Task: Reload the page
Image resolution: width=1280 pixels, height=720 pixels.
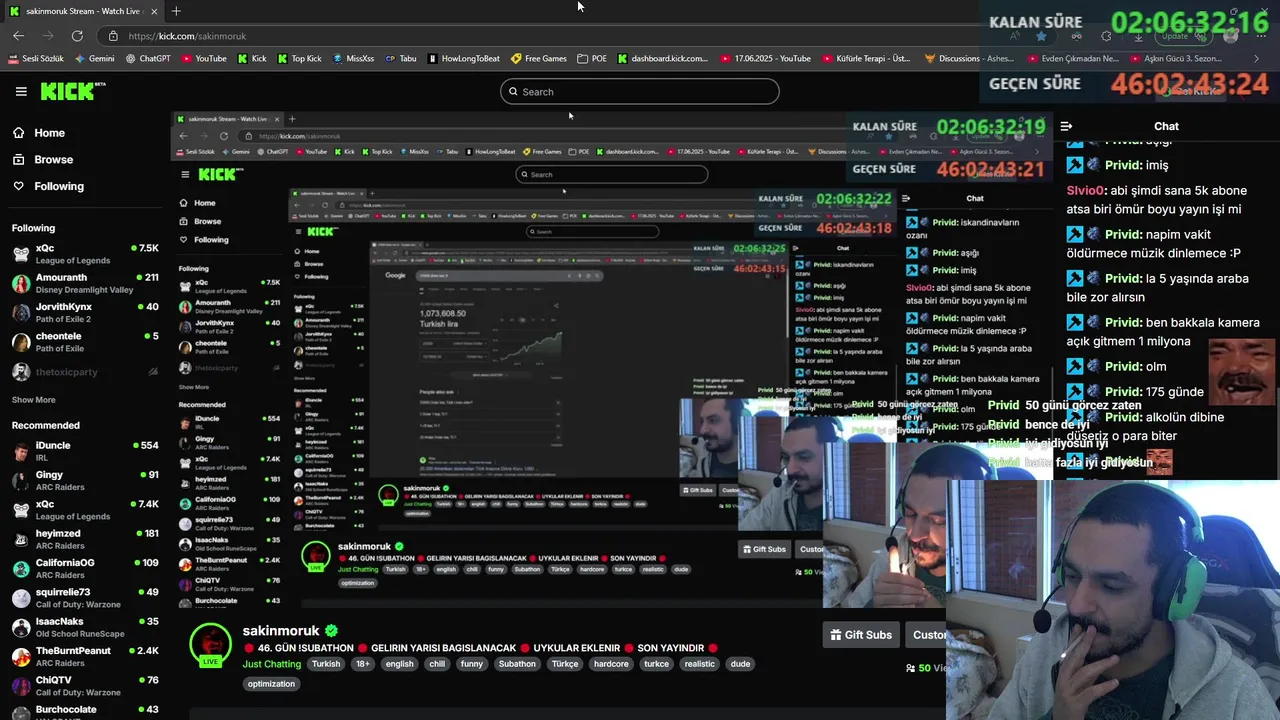Action: click(x=77, y=36)
